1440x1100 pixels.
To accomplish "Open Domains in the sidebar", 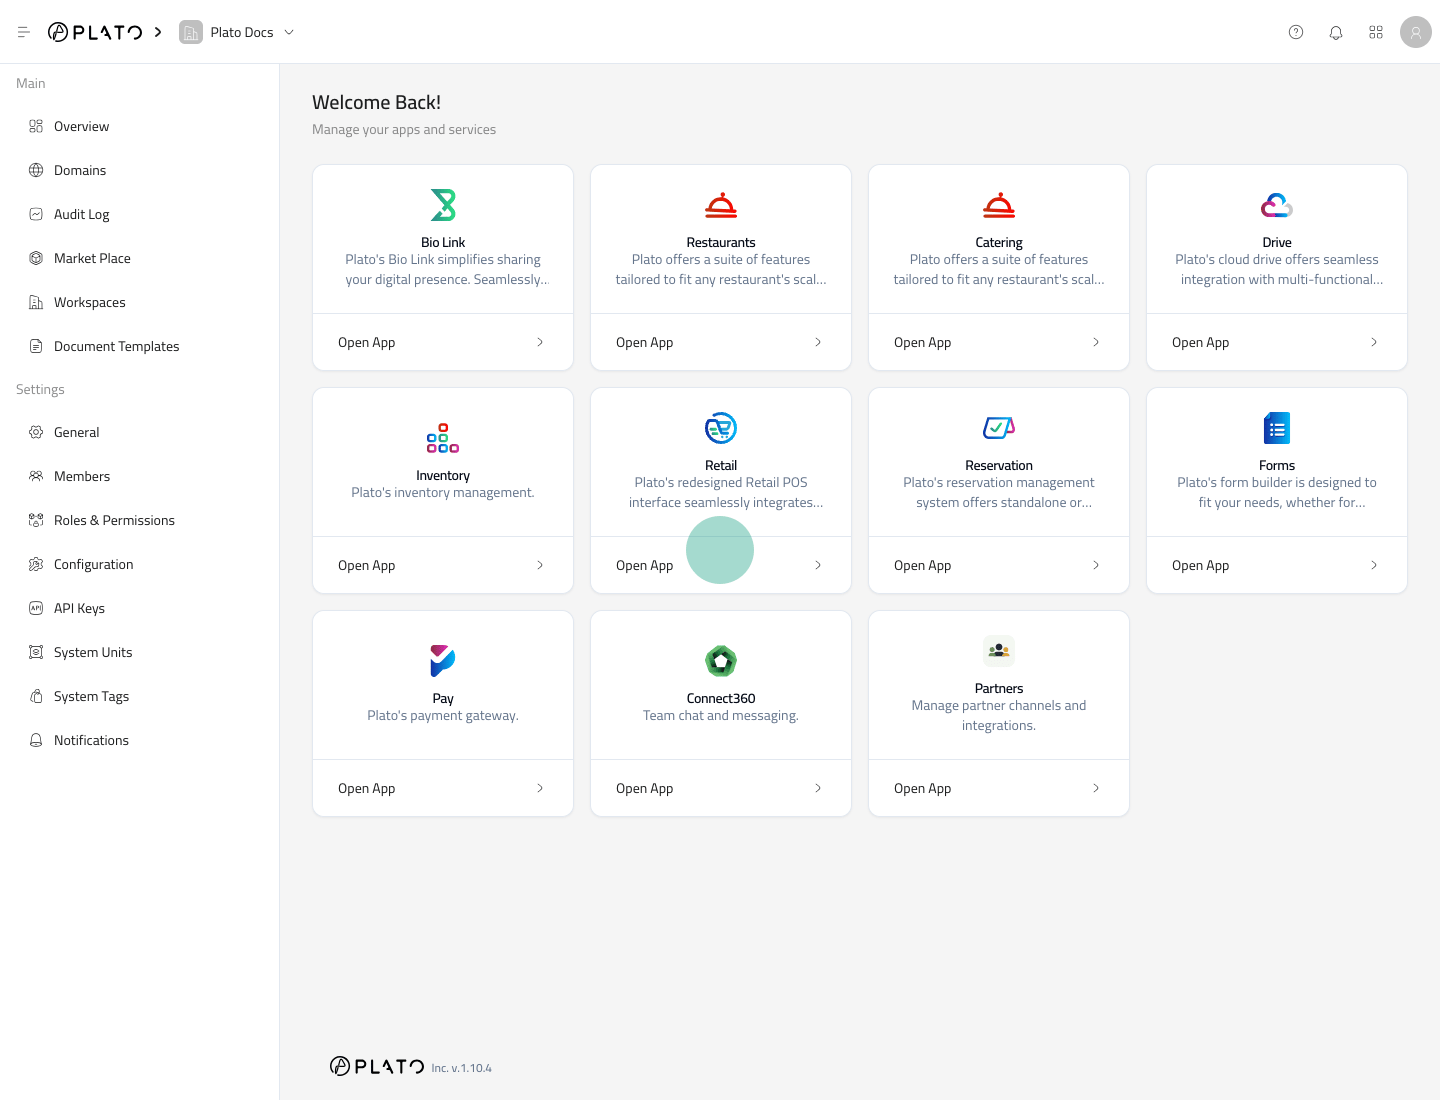I will point(139,170).
